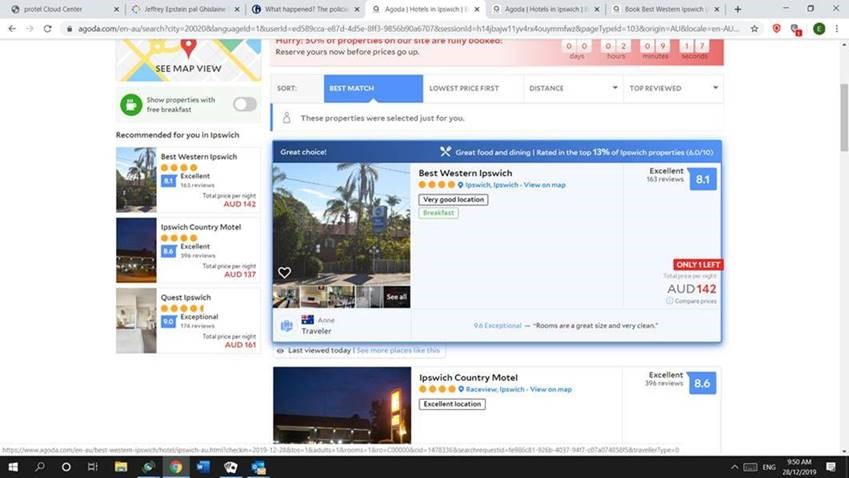Click the Excellent location tag
Viewport: 849px width, 478px height.
[452, 404]
